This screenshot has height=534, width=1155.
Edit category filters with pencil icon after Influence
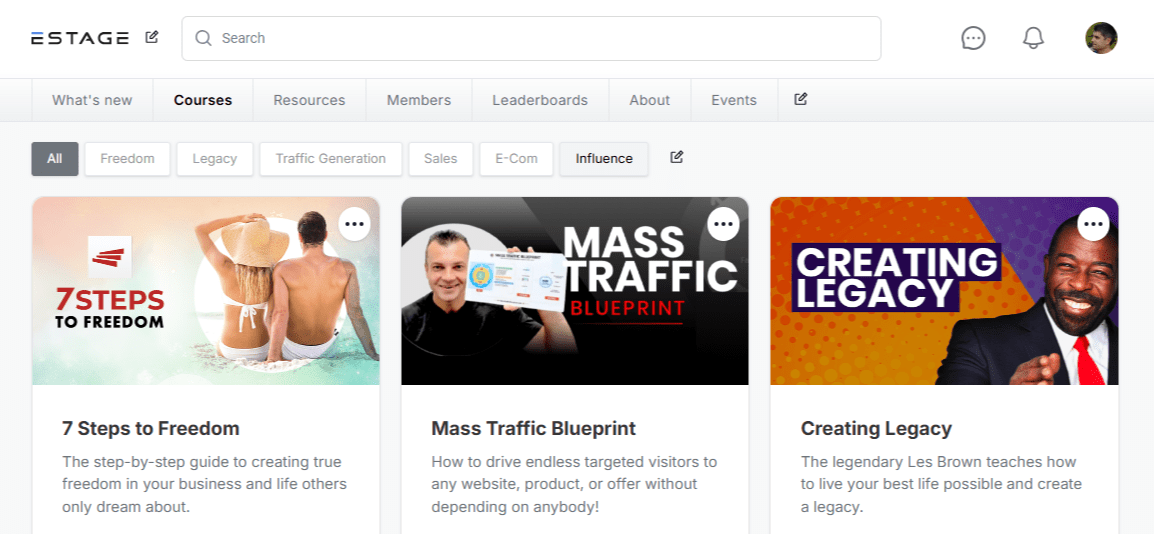pos(677,157)
